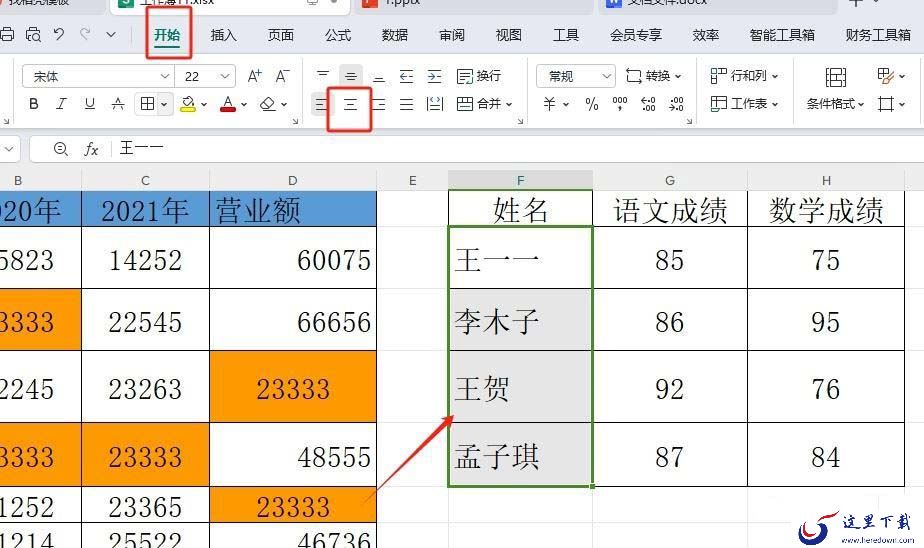This screenshot has width=924, height=548.
Task: Expand quick access toolbar customize chevron
Action: click(x=111, y=35)
